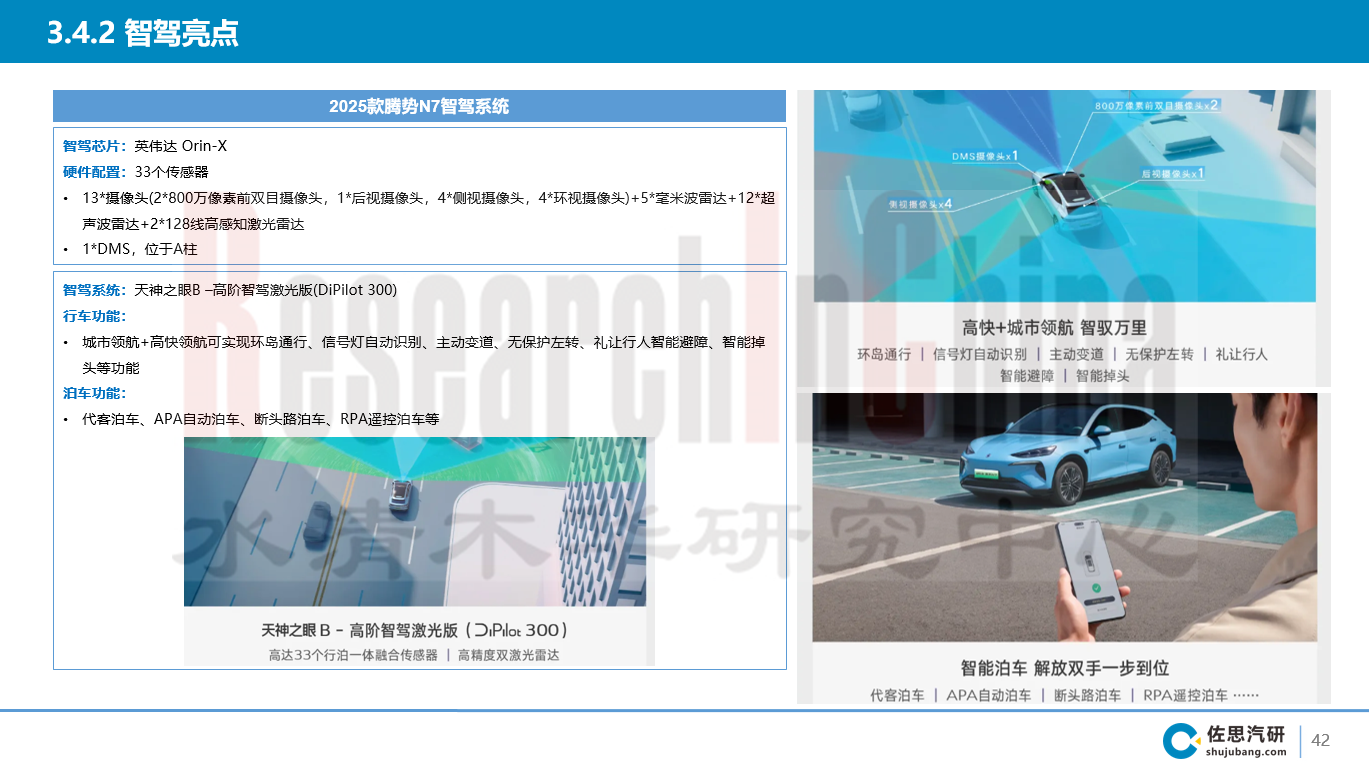Click the 智驾芯片: 英伟达 Orin-X line

(x=145, y=146)
